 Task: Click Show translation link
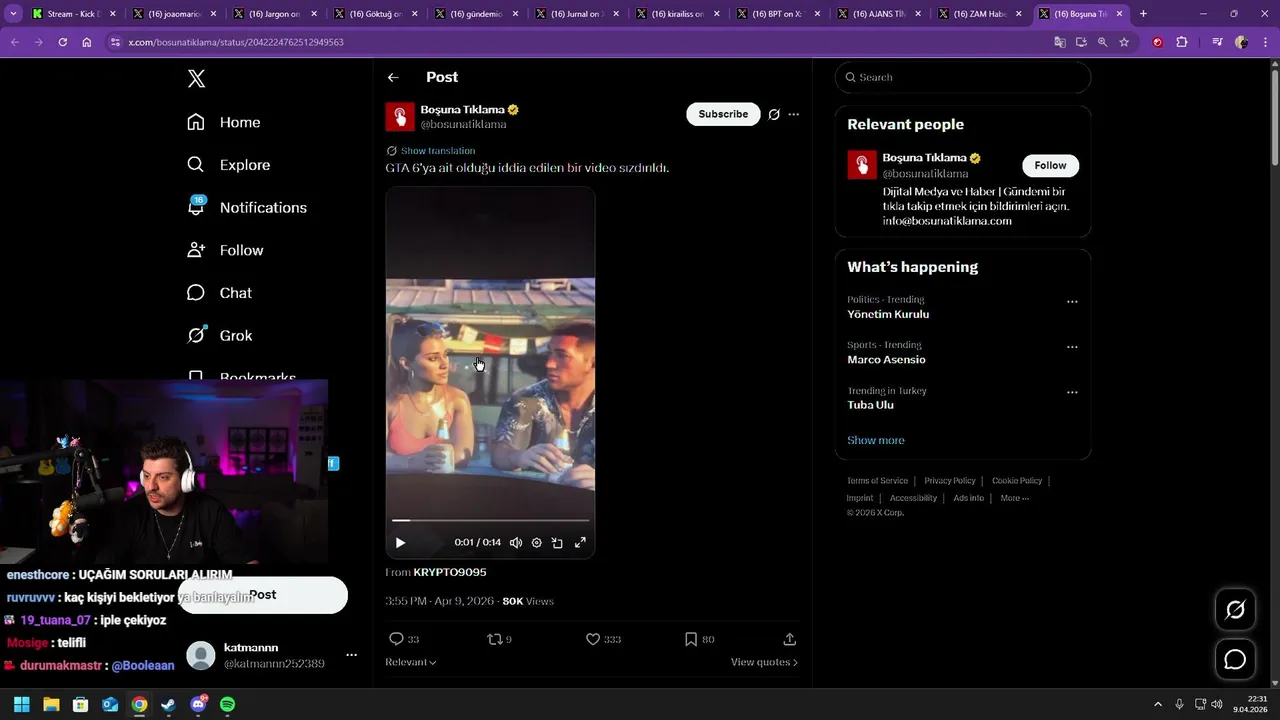(x=438, y=151)
